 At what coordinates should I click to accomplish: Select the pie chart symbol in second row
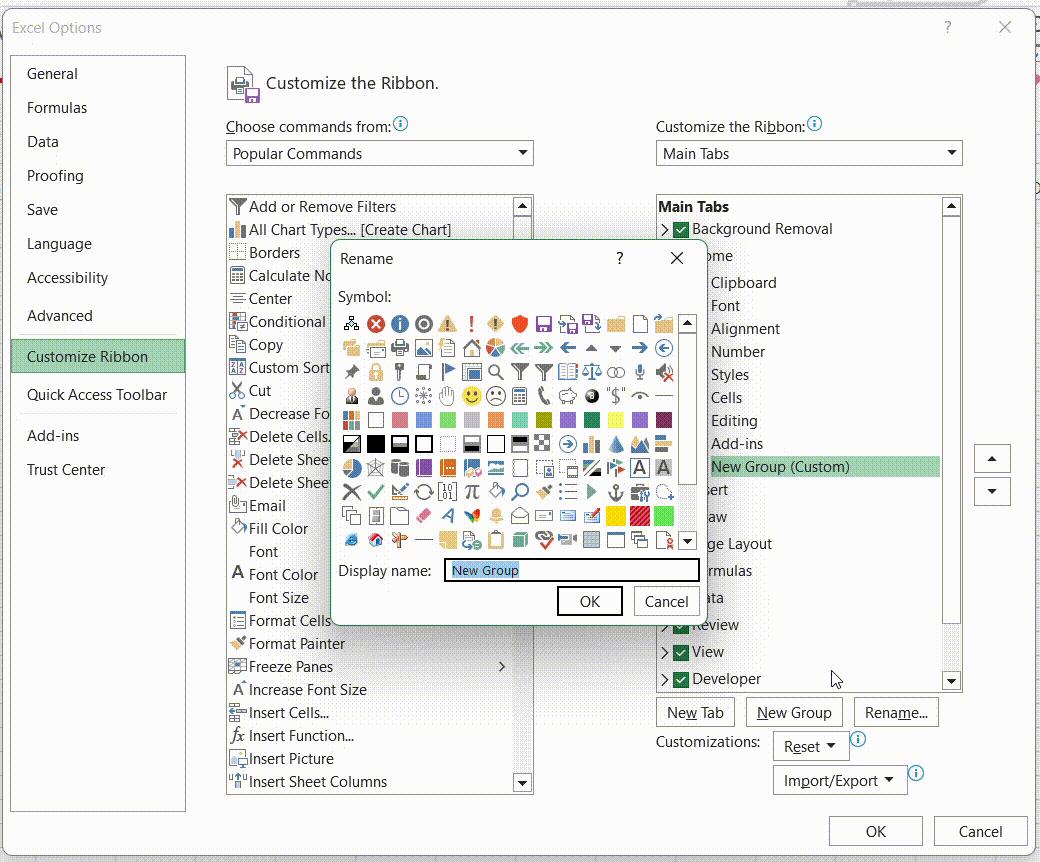point(495,348)
